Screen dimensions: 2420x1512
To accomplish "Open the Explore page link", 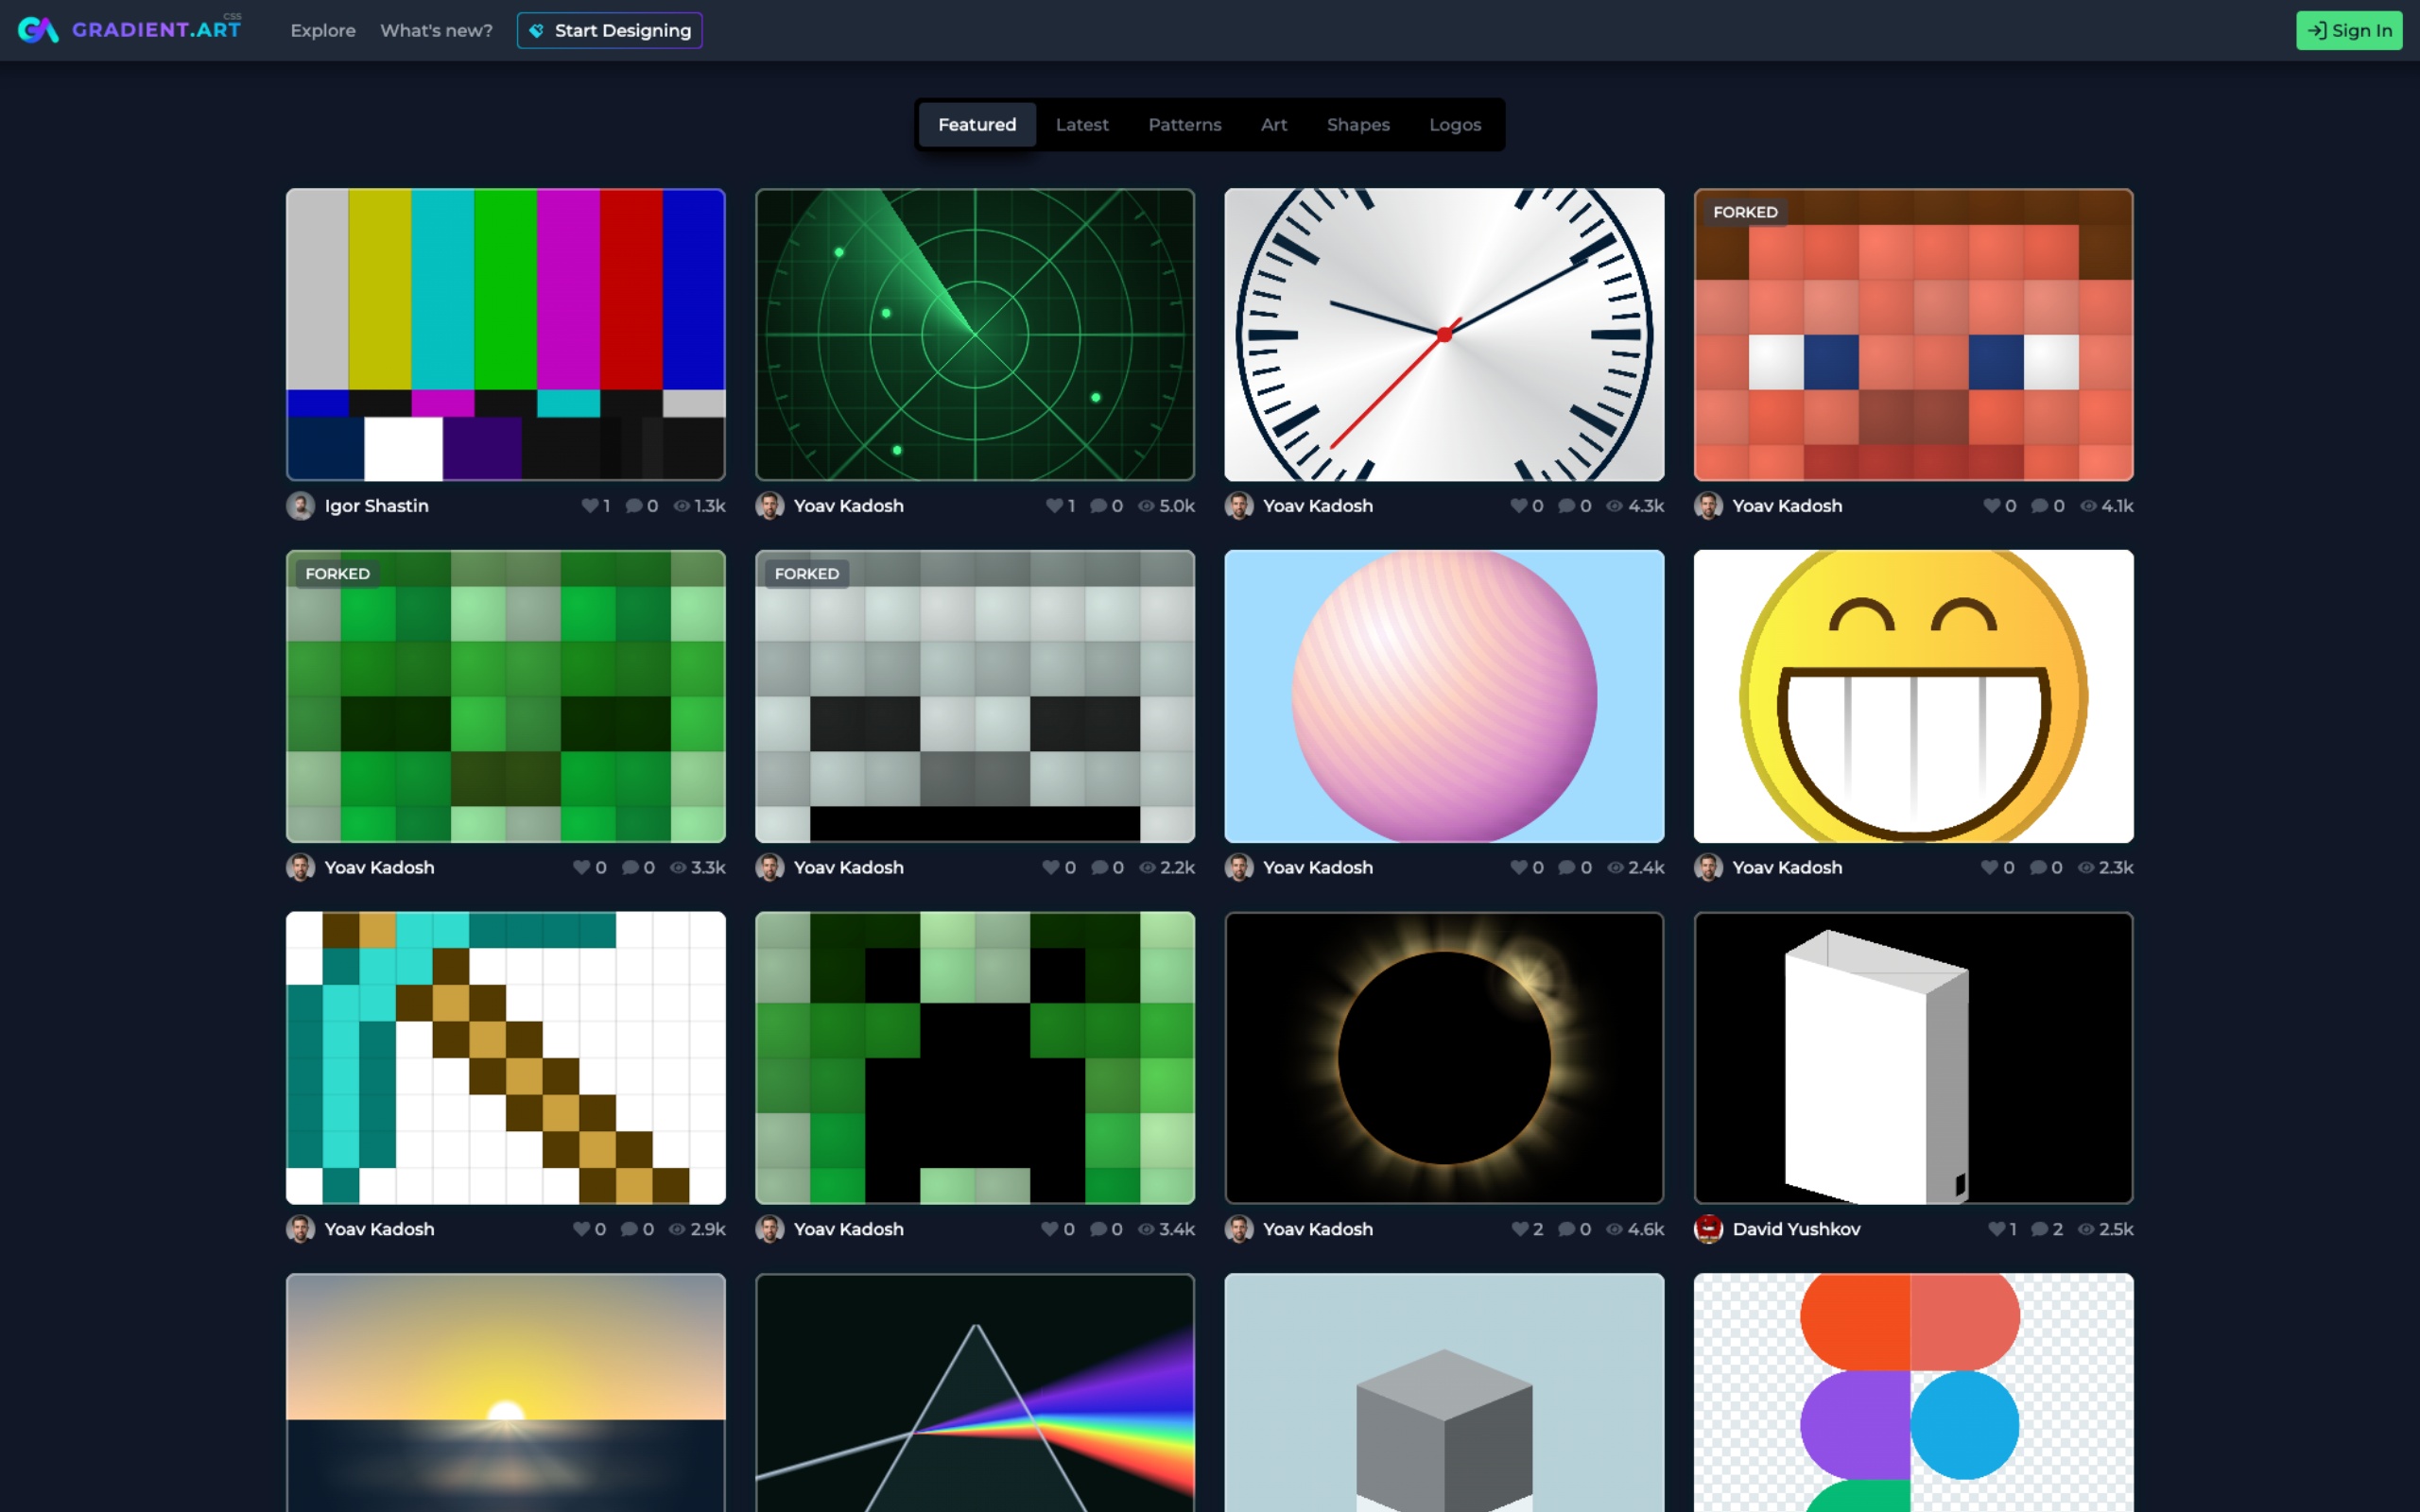I will click(x=323, y=30).
